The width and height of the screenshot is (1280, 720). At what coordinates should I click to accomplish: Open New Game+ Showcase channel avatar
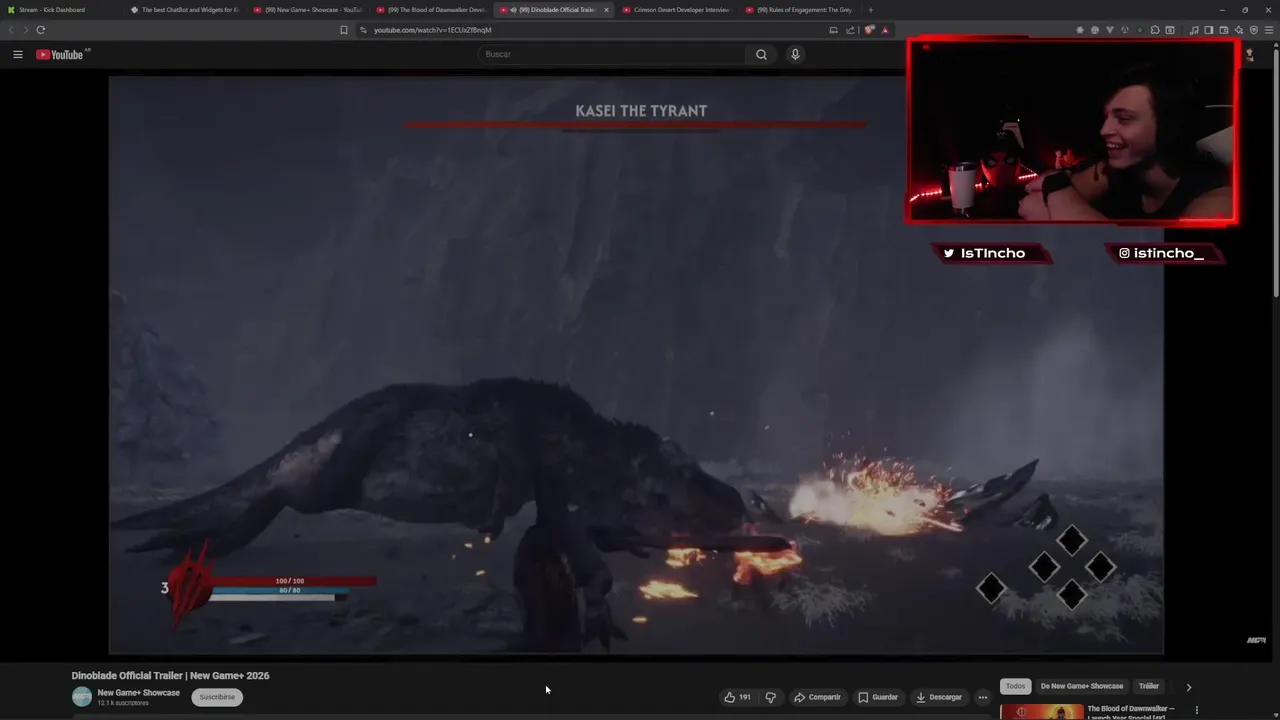click(x=82, y=697)
